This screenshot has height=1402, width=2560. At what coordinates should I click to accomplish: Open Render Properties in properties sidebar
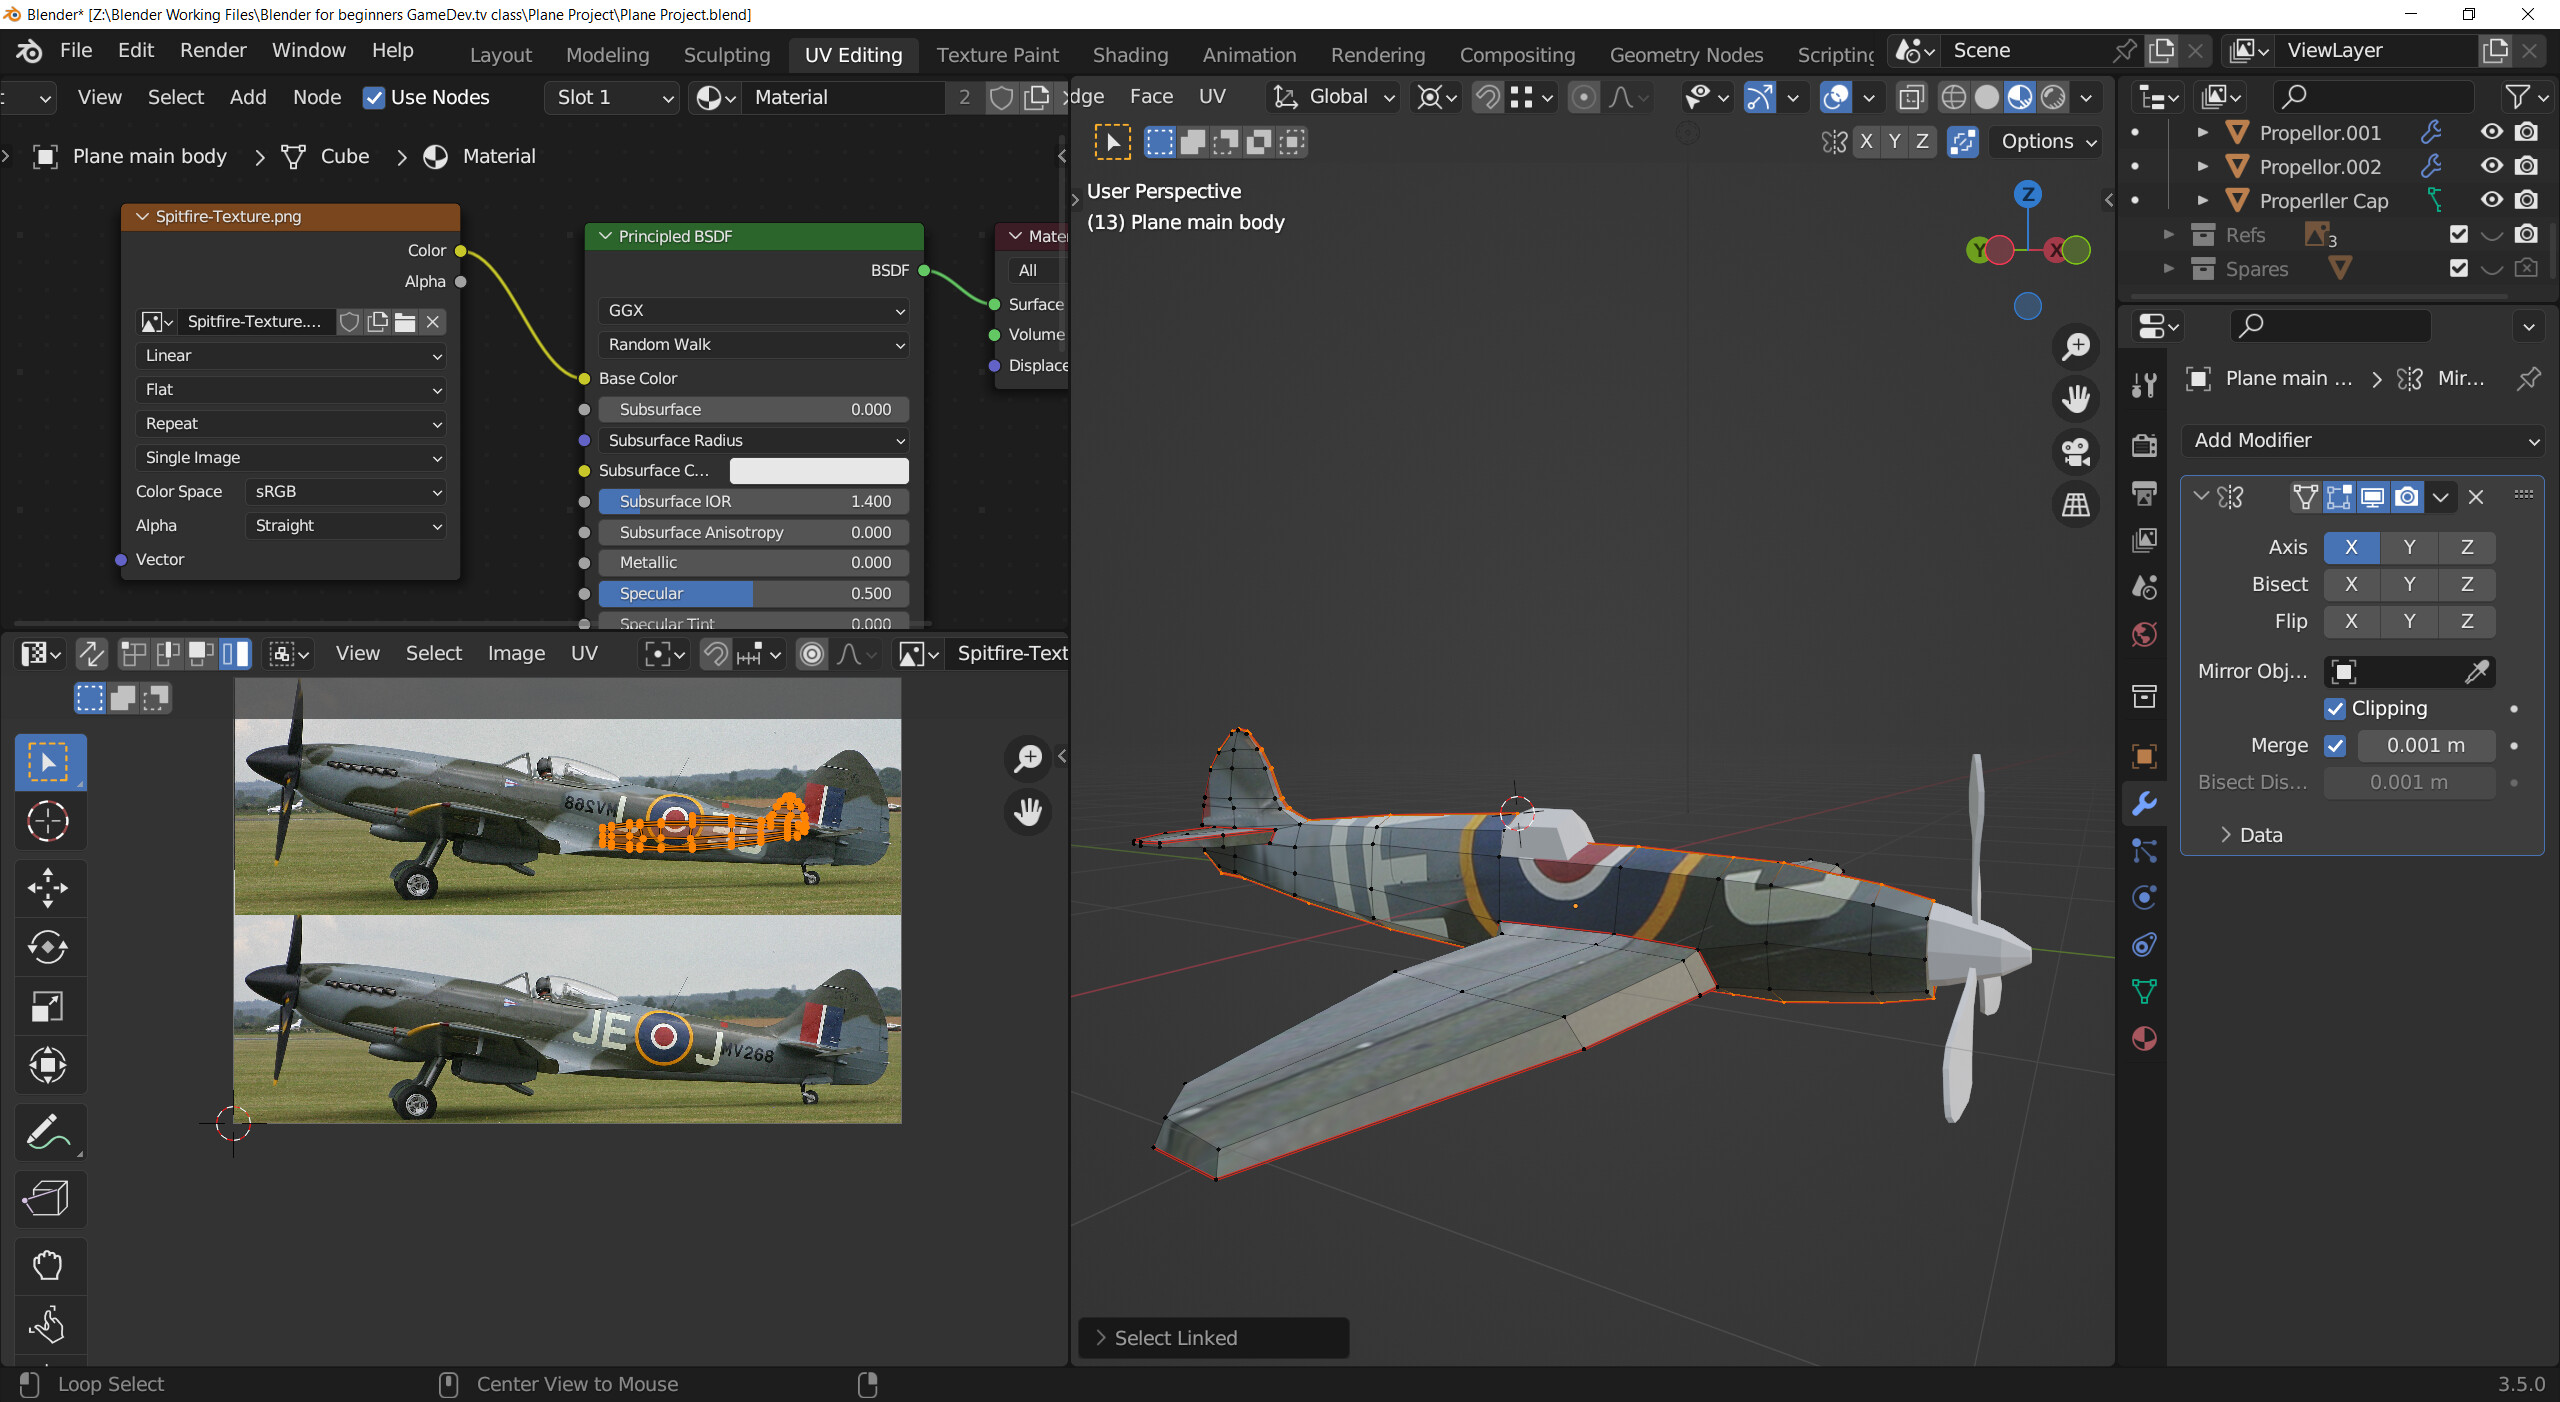(2144, 445)
